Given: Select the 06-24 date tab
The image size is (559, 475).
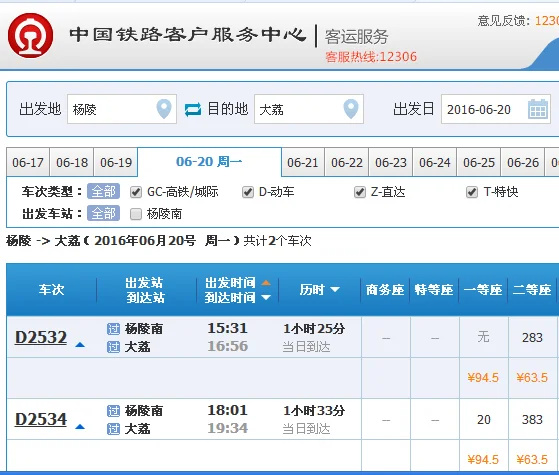Looking at the screenshot, I should pyautogui.click(x=435, y=162).
